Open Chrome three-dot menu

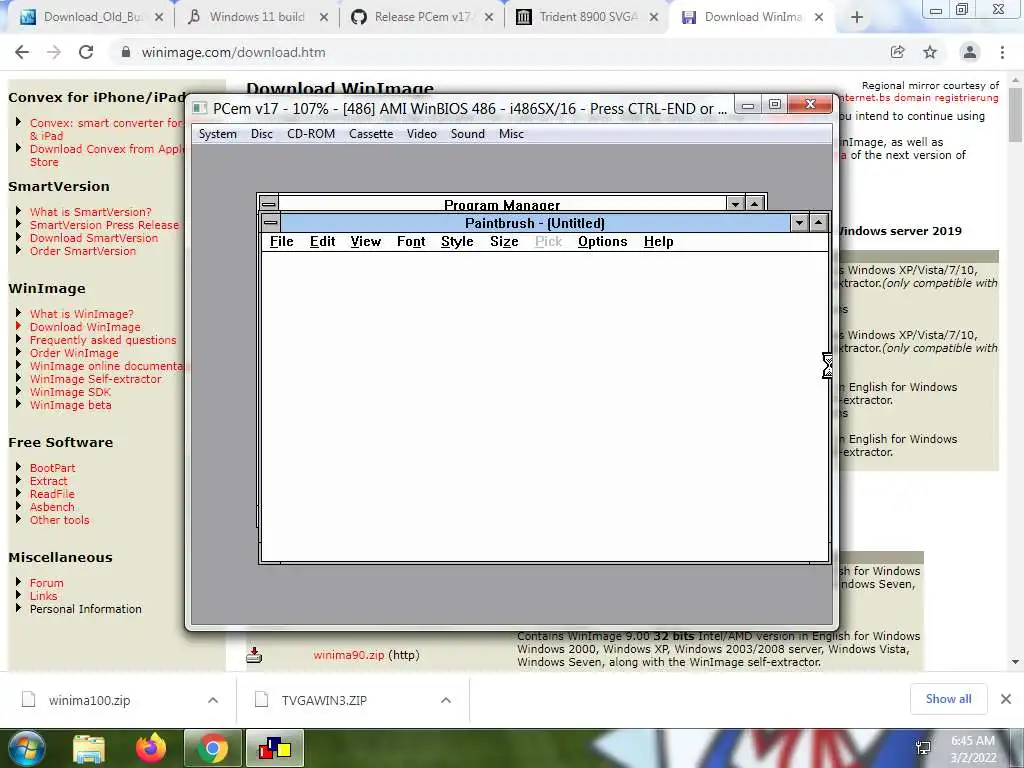coord(1002,52)
